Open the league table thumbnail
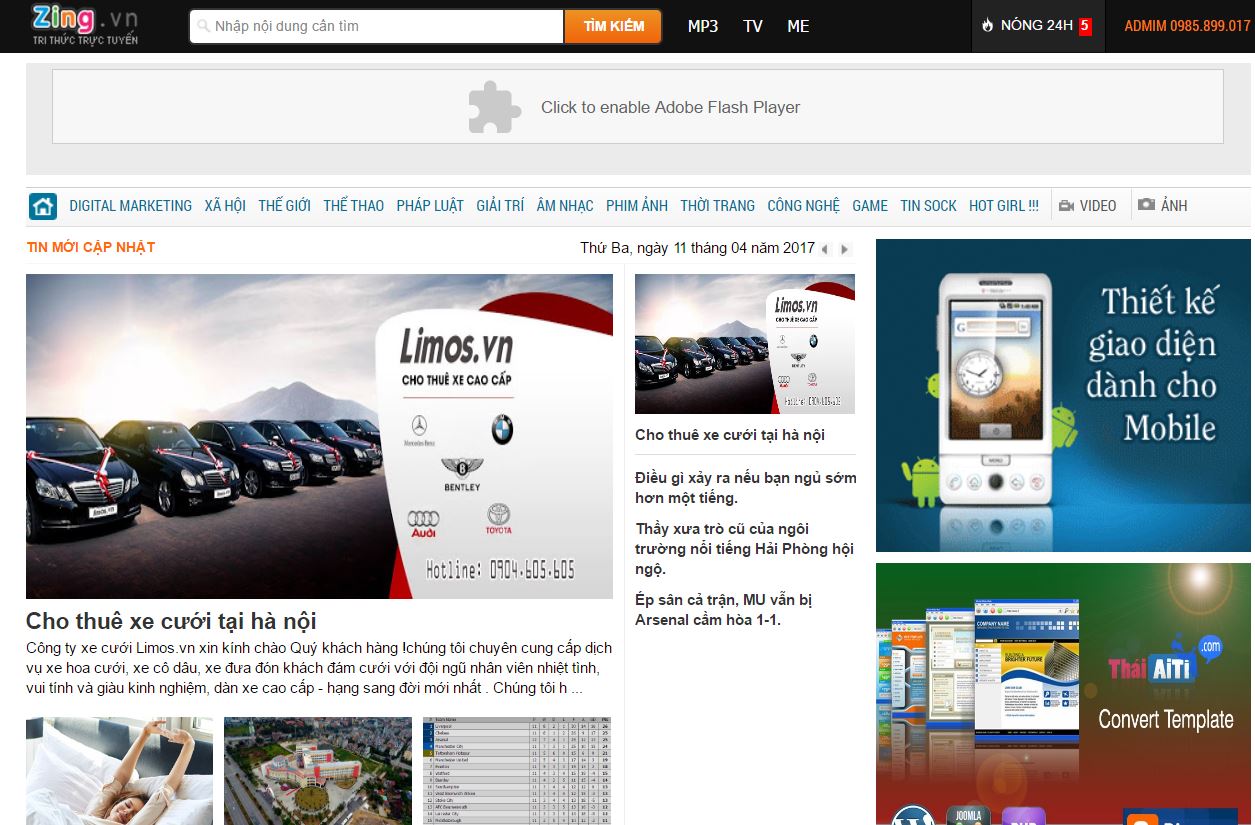This screenshot has height=825, width=1255. (517, 771)
